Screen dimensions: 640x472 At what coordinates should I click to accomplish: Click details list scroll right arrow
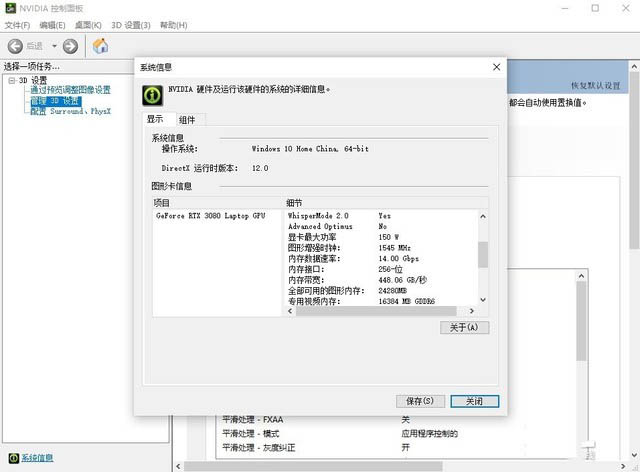tap(472, 311)
